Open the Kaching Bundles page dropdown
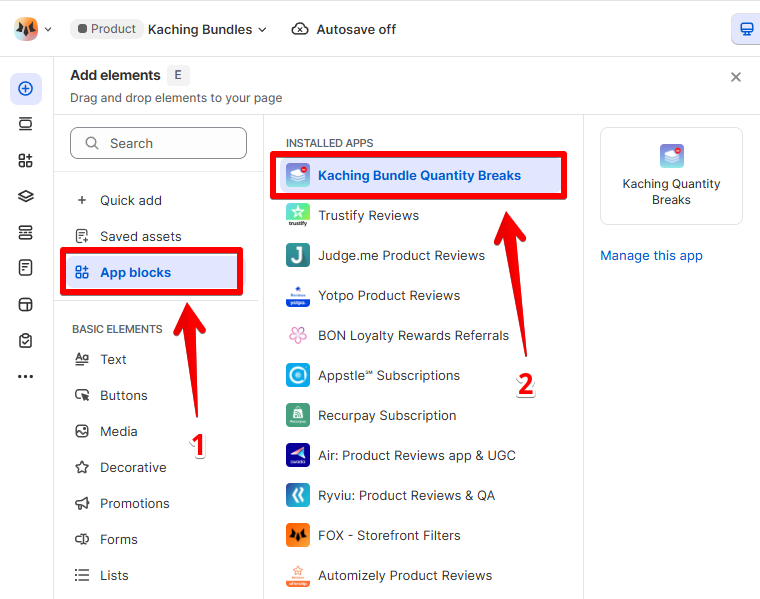 pos(207,30)
